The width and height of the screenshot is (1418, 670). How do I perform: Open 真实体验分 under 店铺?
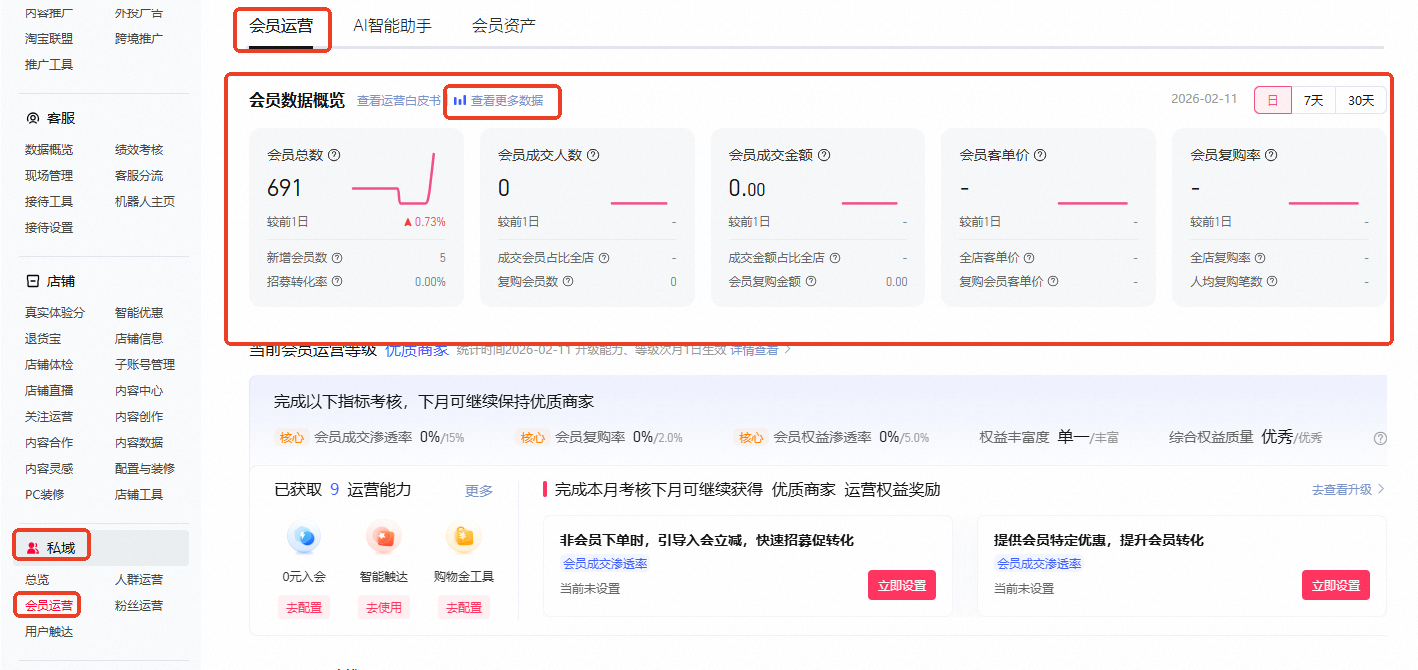point(55,313)
